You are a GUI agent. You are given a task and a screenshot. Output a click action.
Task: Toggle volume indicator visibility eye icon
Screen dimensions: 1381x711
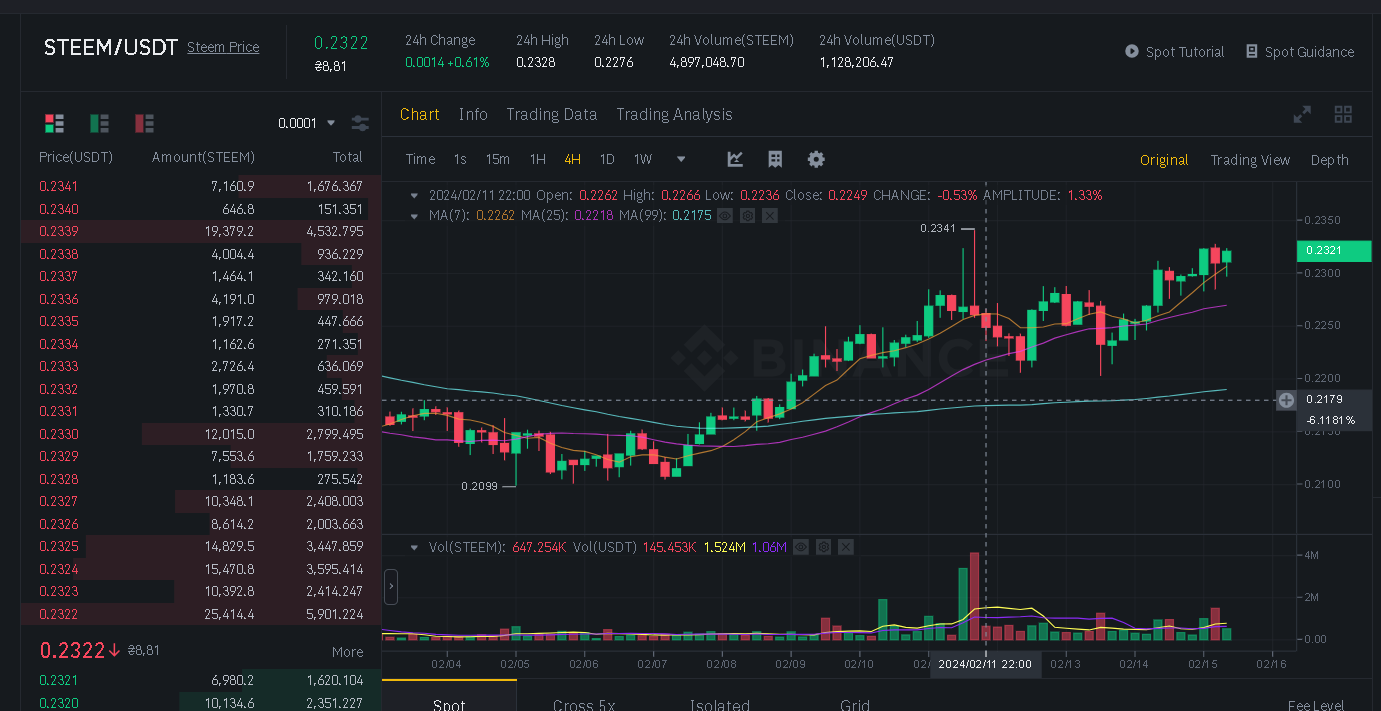pyautogui.click(x=801, y=547)
